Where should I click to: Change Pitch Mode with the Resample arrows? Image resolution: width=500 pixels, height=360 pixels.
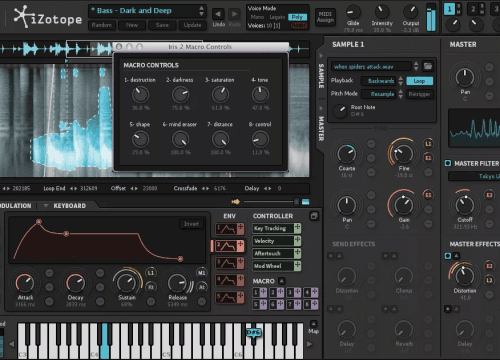point(401,94)
